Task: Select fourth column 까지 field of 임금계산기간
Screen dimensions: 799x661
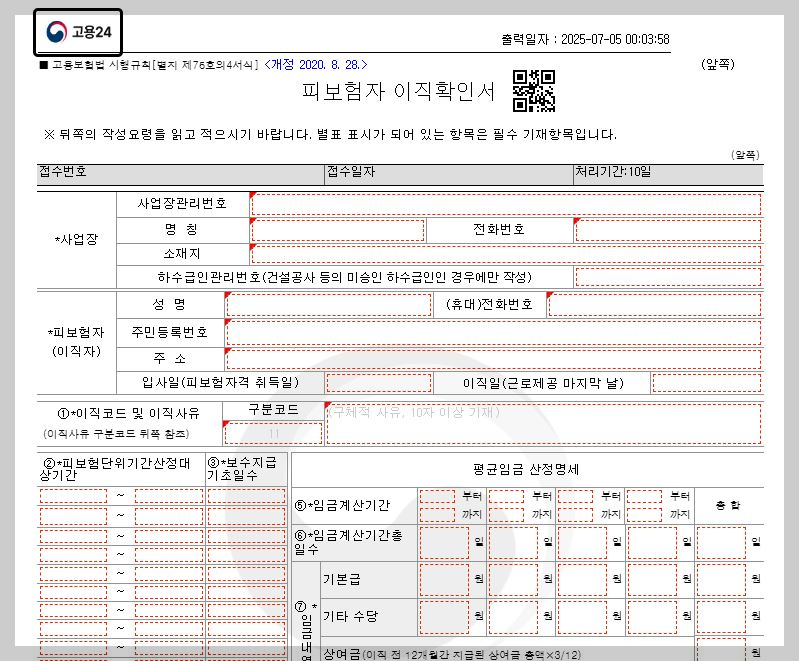Action: [x=645, y=515]
